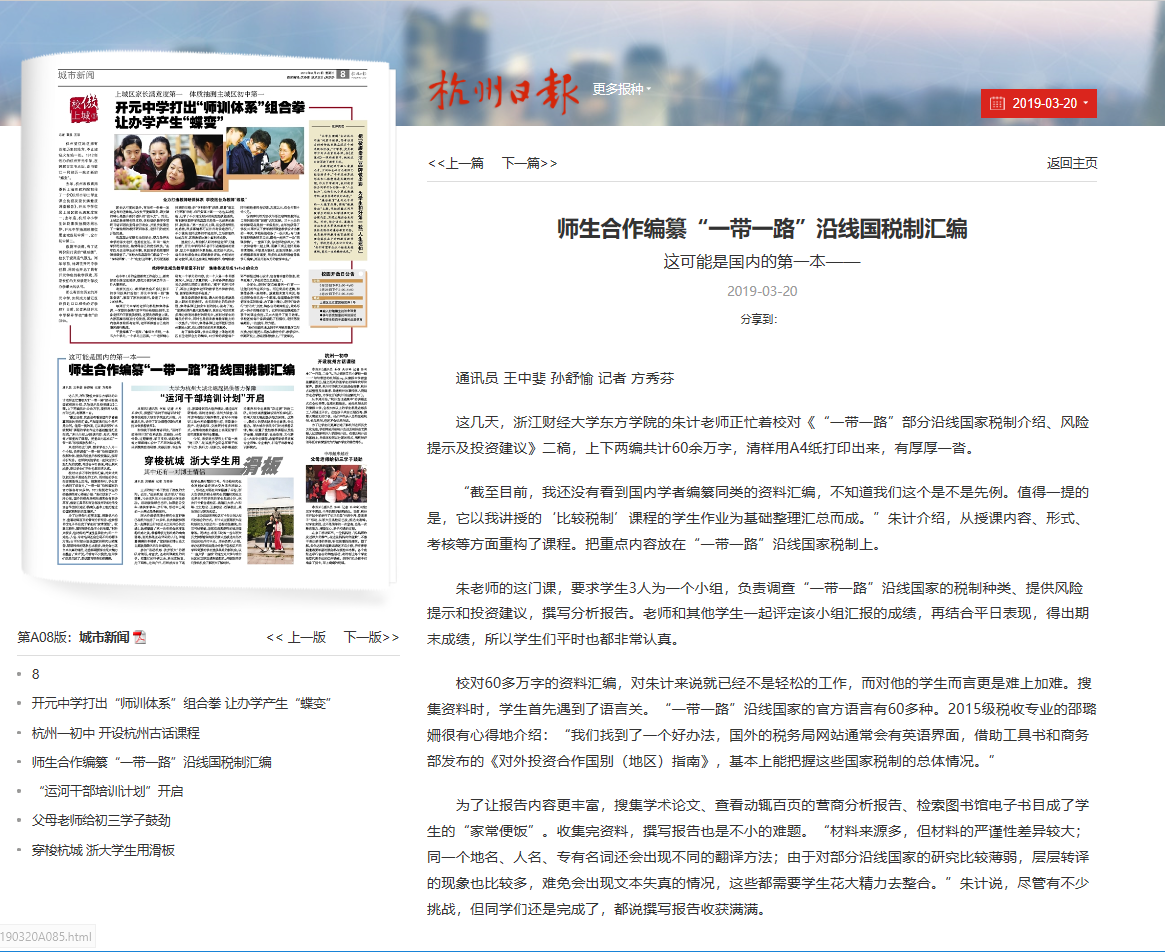The height and width of the screenshot is (952, 1165).
Task: Open article 穿梭杭城 浙大学生用滑板
Action: 103,849
